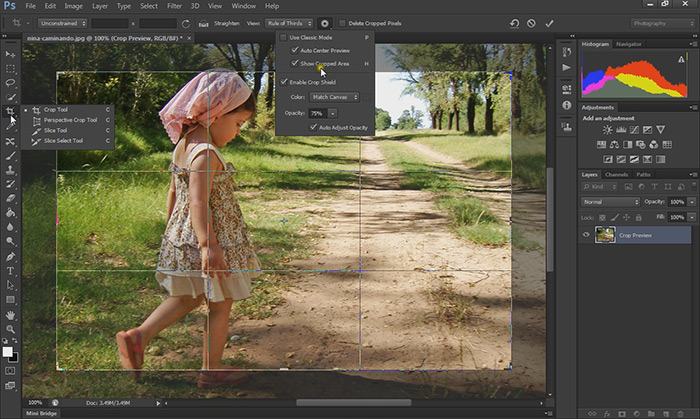
Task: Expand the Match Canvas color dropdown
Action: pos(335,97)
